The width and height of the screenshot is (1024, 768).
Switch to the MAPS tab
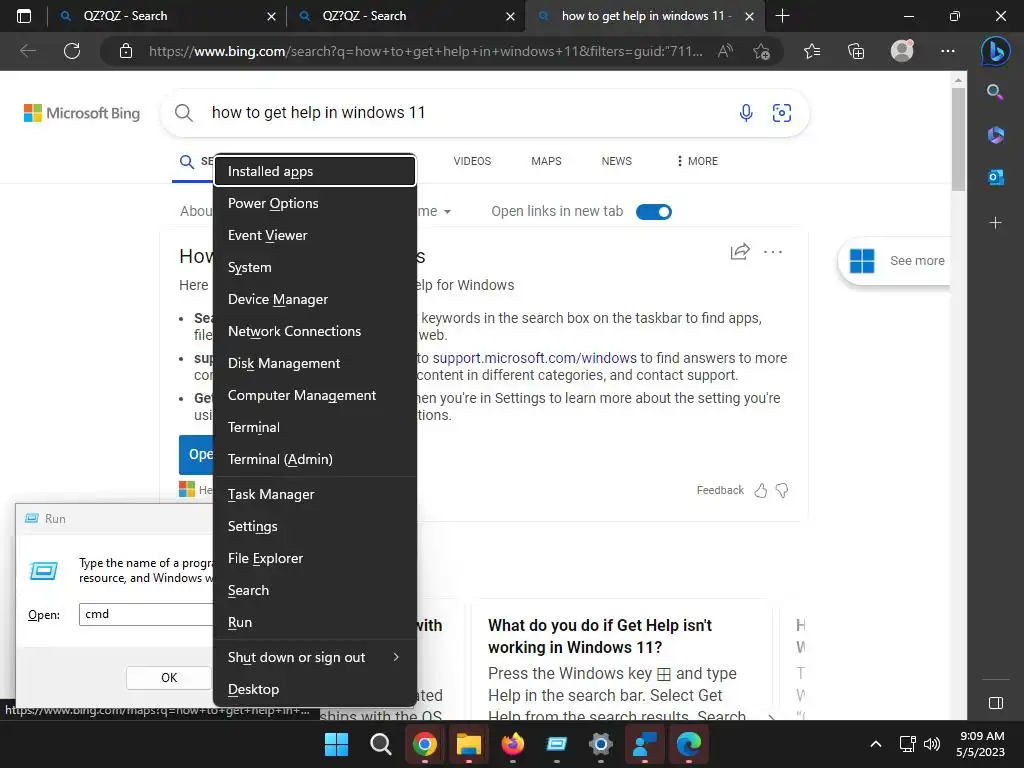pyautogui.click(x=546, y=161)
